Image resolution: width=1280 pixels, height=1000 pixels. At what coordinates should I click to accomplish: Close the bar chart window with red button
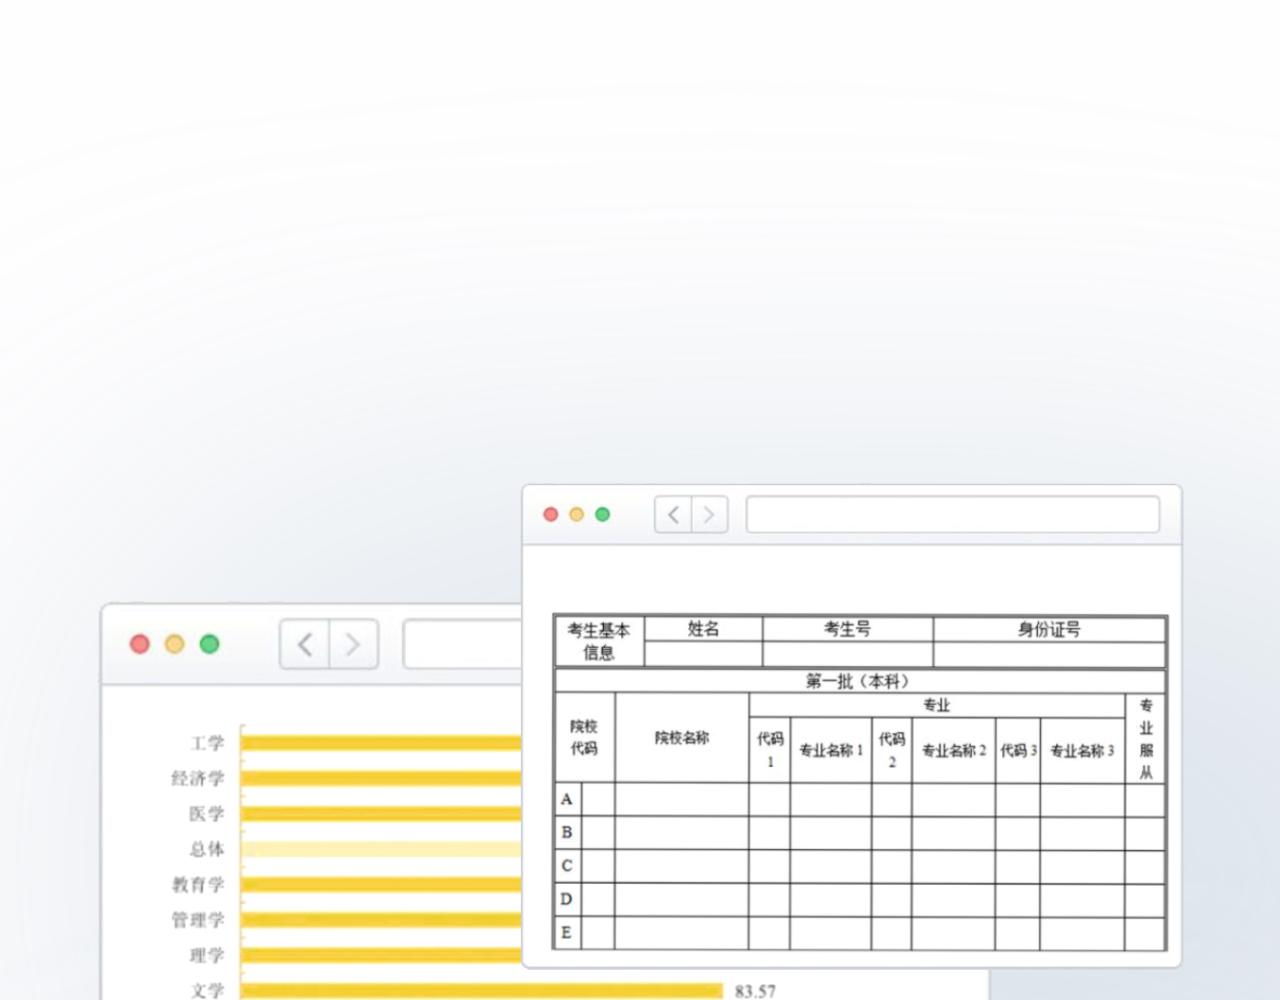point(140,644)
